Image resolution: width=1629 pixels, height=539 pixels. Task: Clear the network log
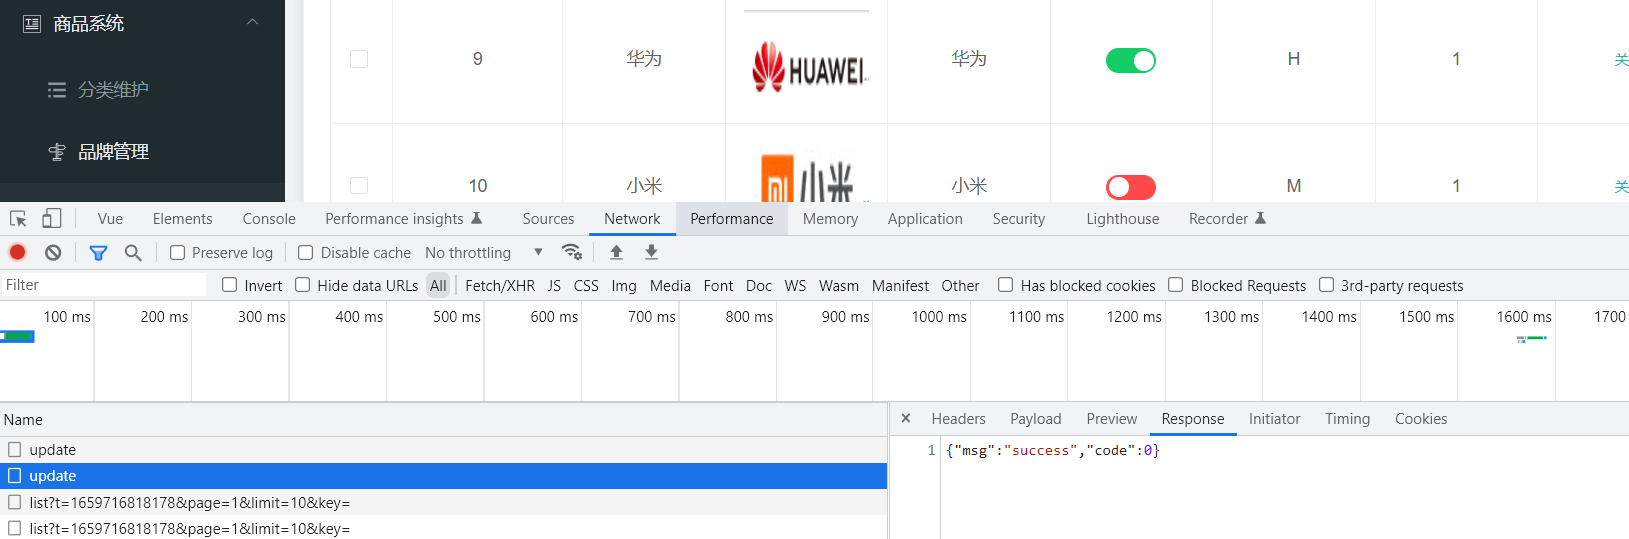coord(53,253)
